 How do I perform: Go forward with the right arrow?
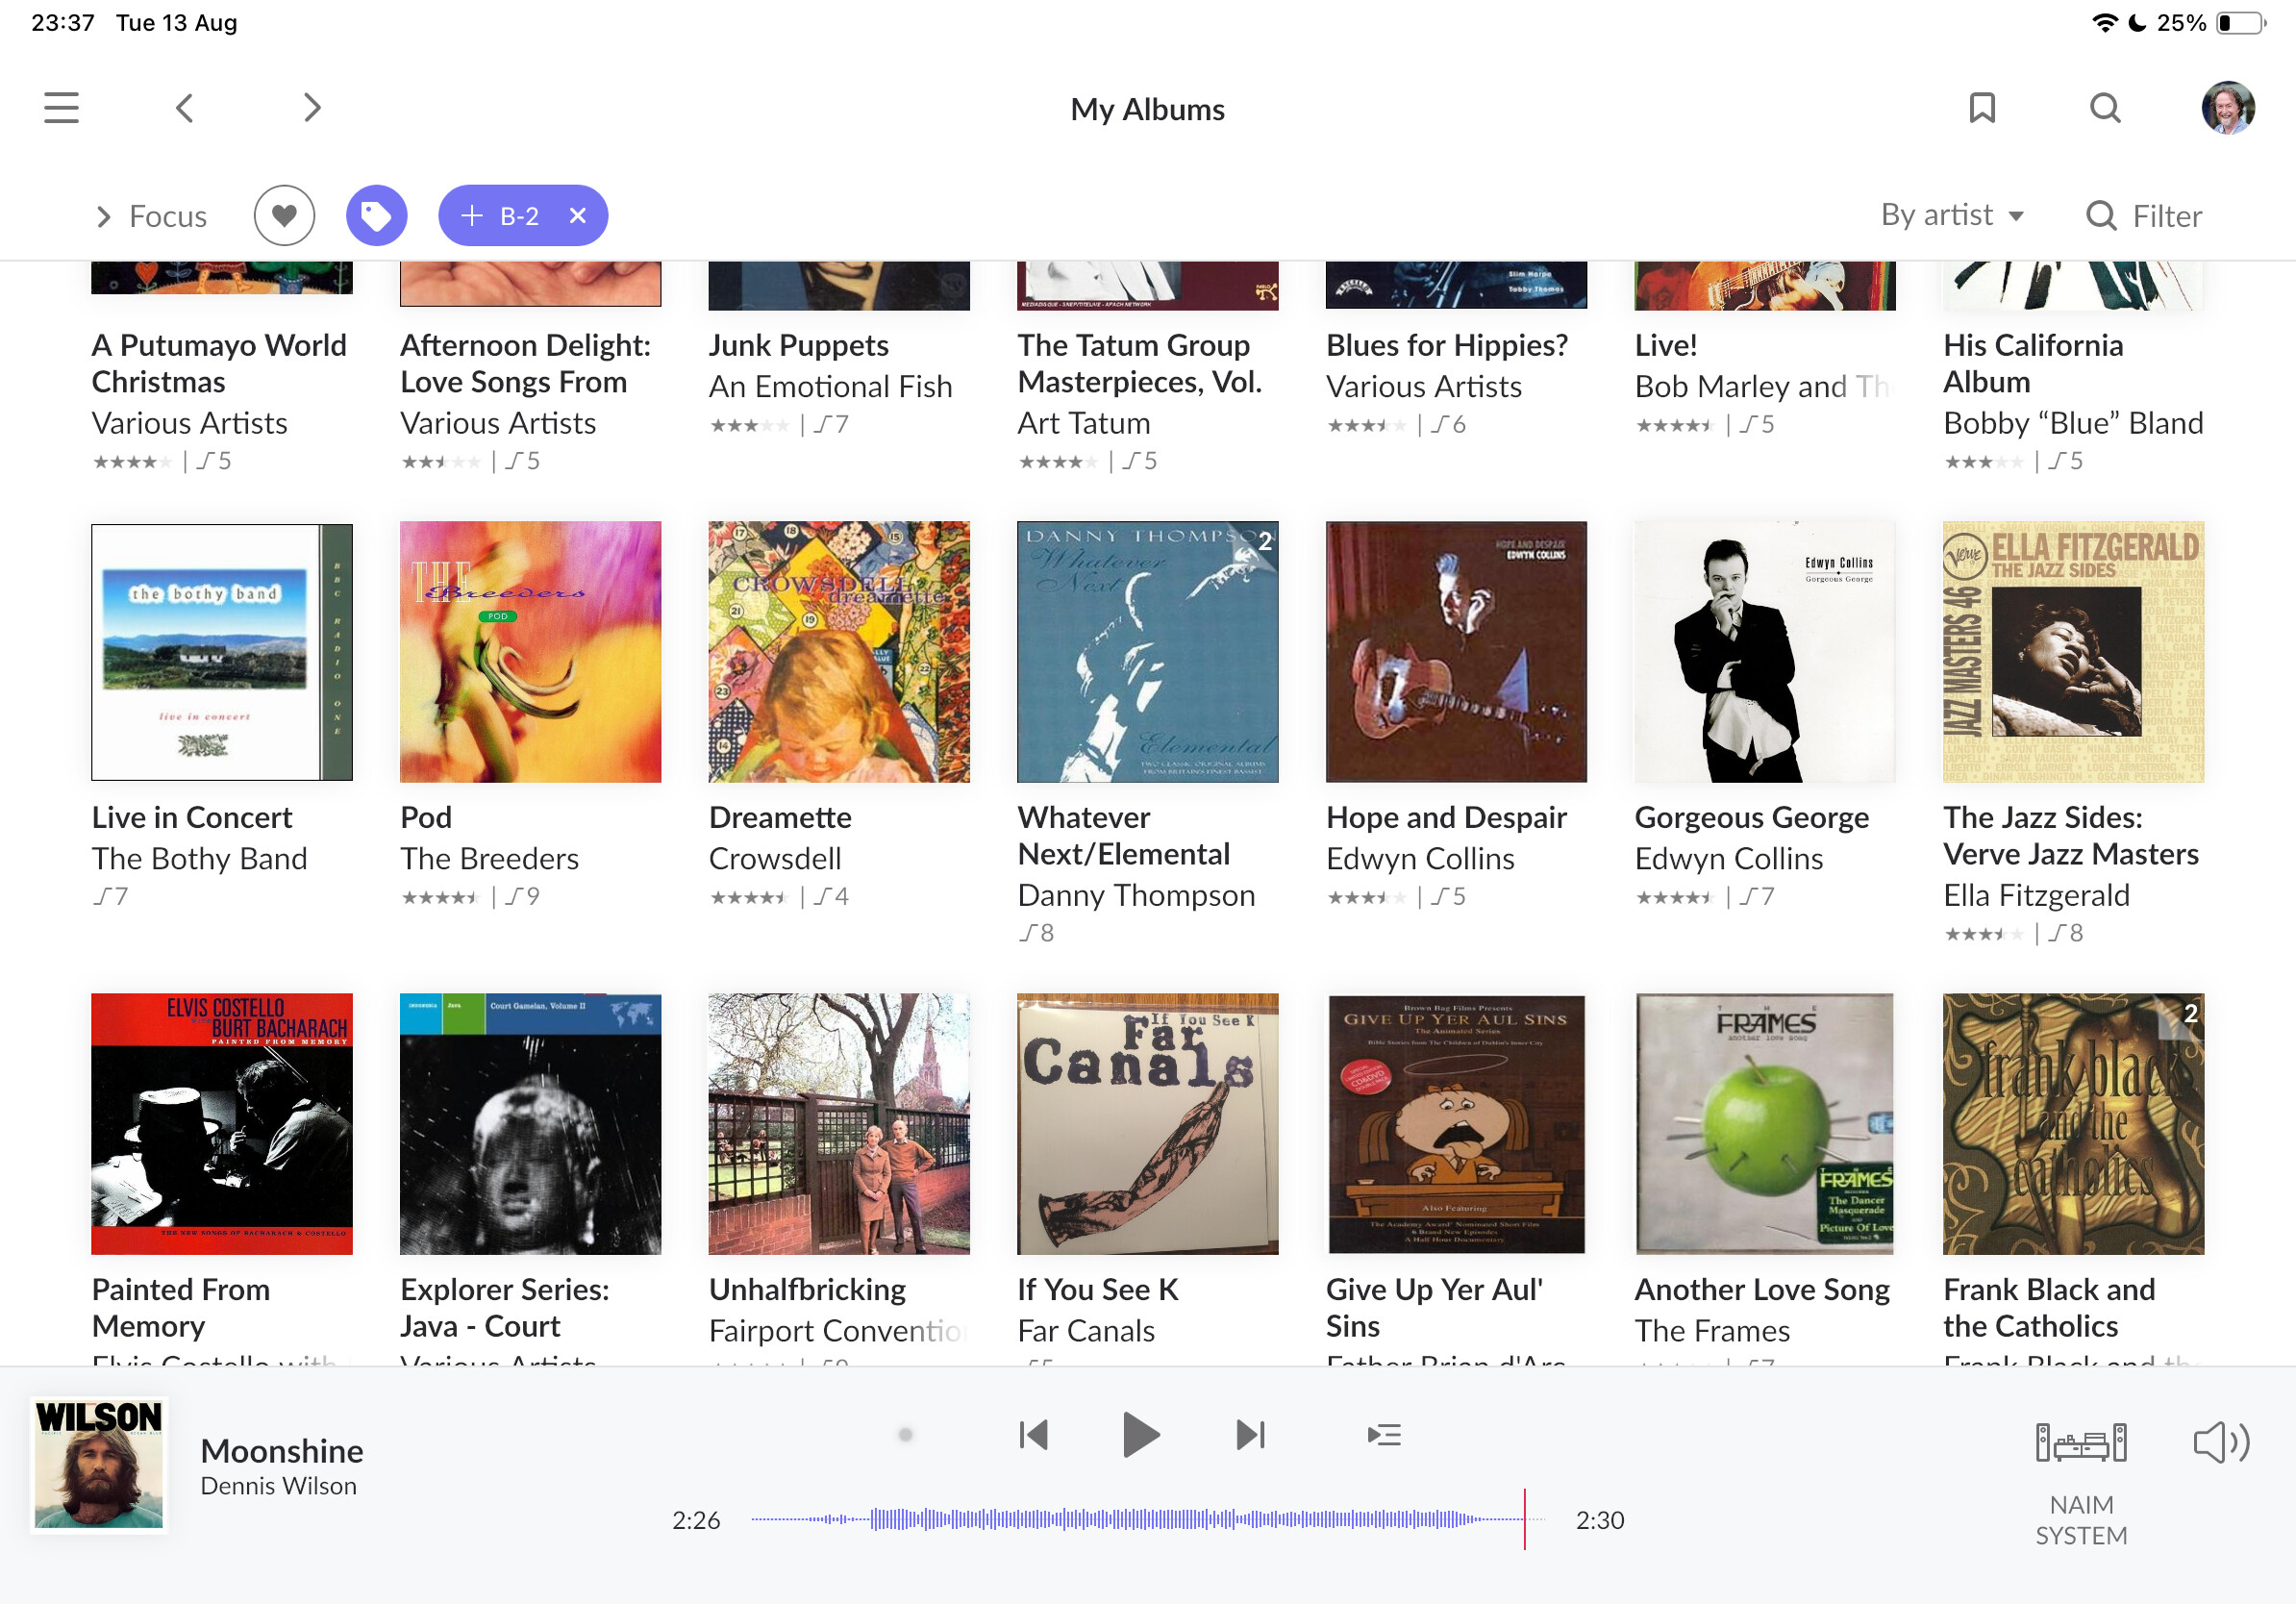[312, 108]
